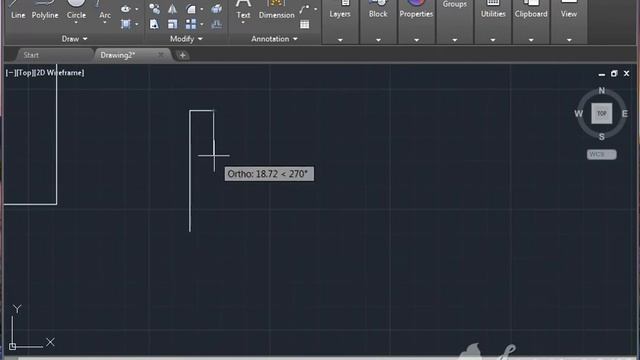Screen dimensions: 640x360
Task: Expand the Modify panel
Action: point(186,39)
